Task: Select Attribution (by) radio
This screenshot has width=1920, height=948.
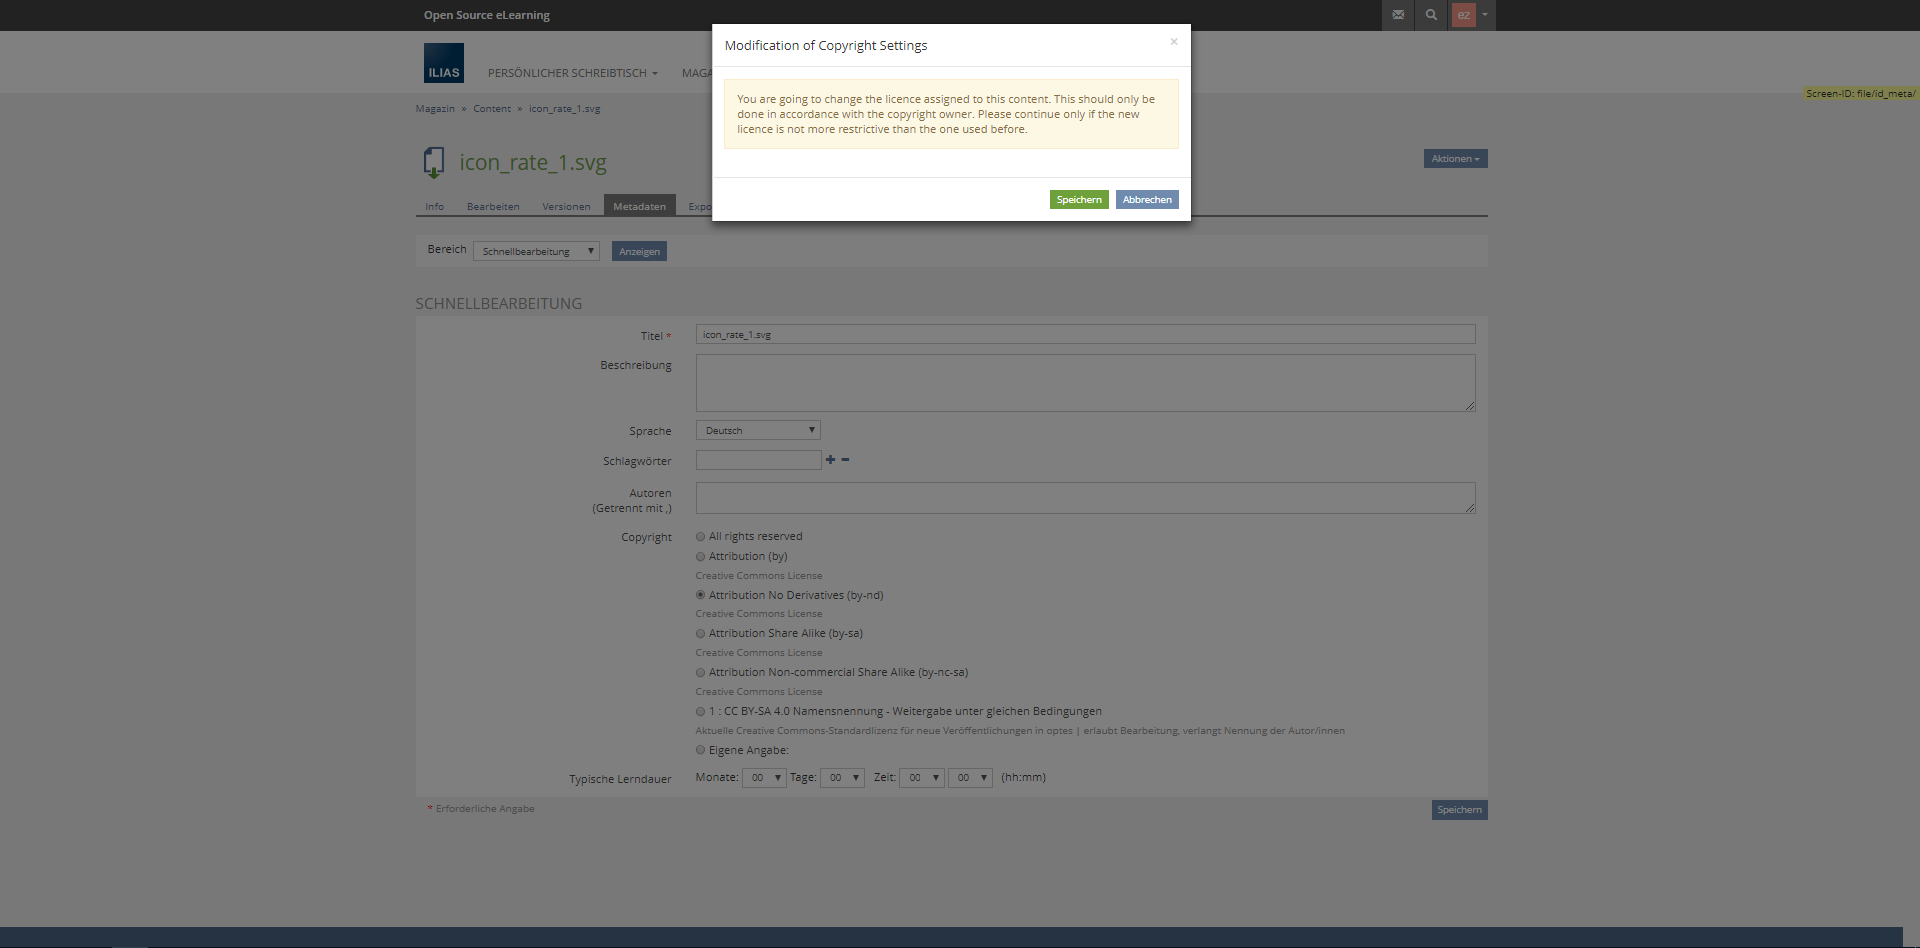Action: (700, 557)
